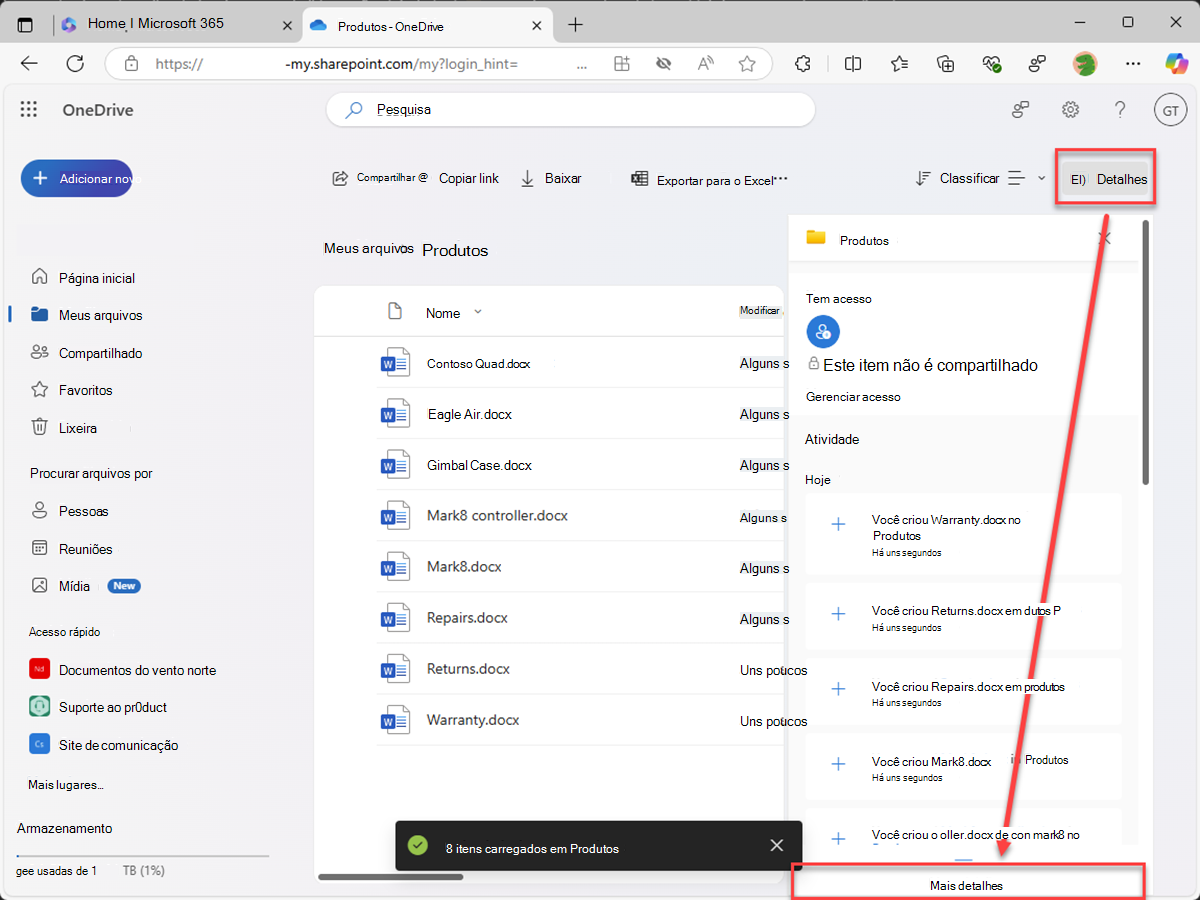Screen dimensions: 1200x900
Task: Open the GT account avatar
Action: click(1170, 111)
